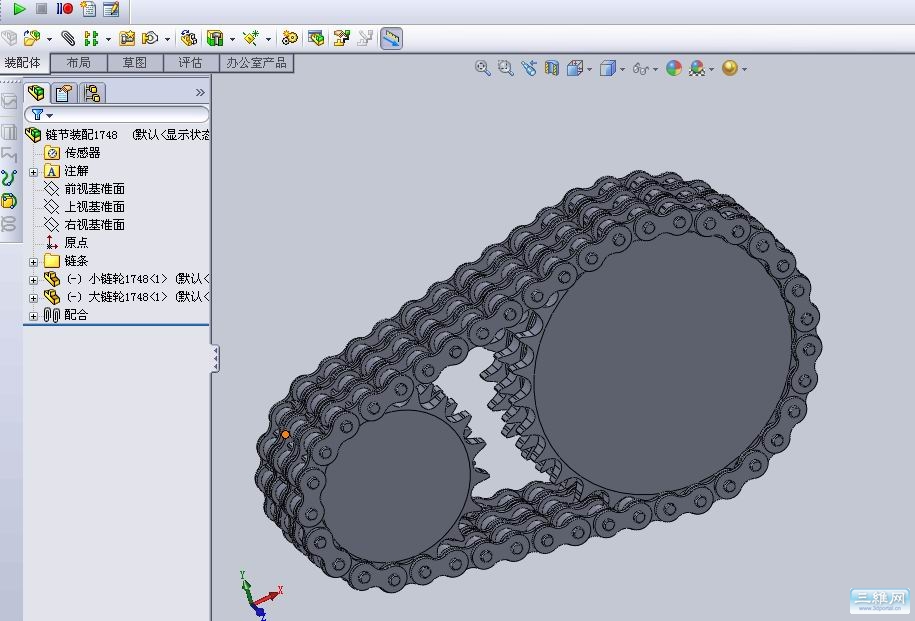
Task: Open the PropertyManager tab
Action: point(64,93)
